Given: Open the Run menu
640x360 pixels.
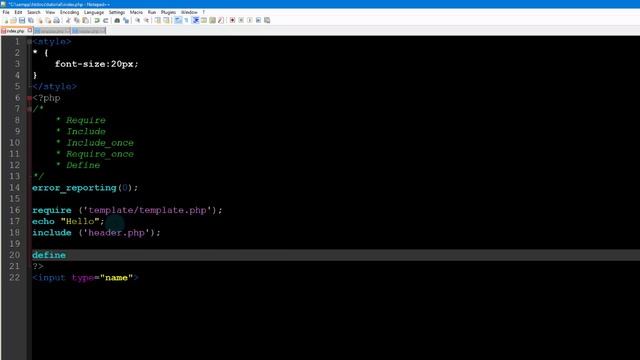Looking at the screenshot, I should [152, 12].
